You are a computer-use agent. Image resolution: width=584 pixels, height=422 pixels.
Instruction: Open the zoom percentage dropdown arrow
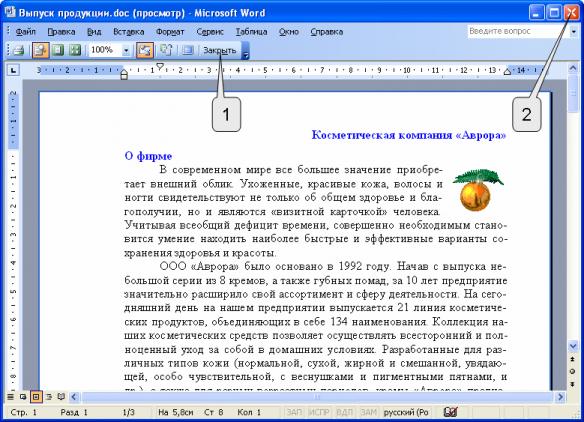[x=126, y=50]
